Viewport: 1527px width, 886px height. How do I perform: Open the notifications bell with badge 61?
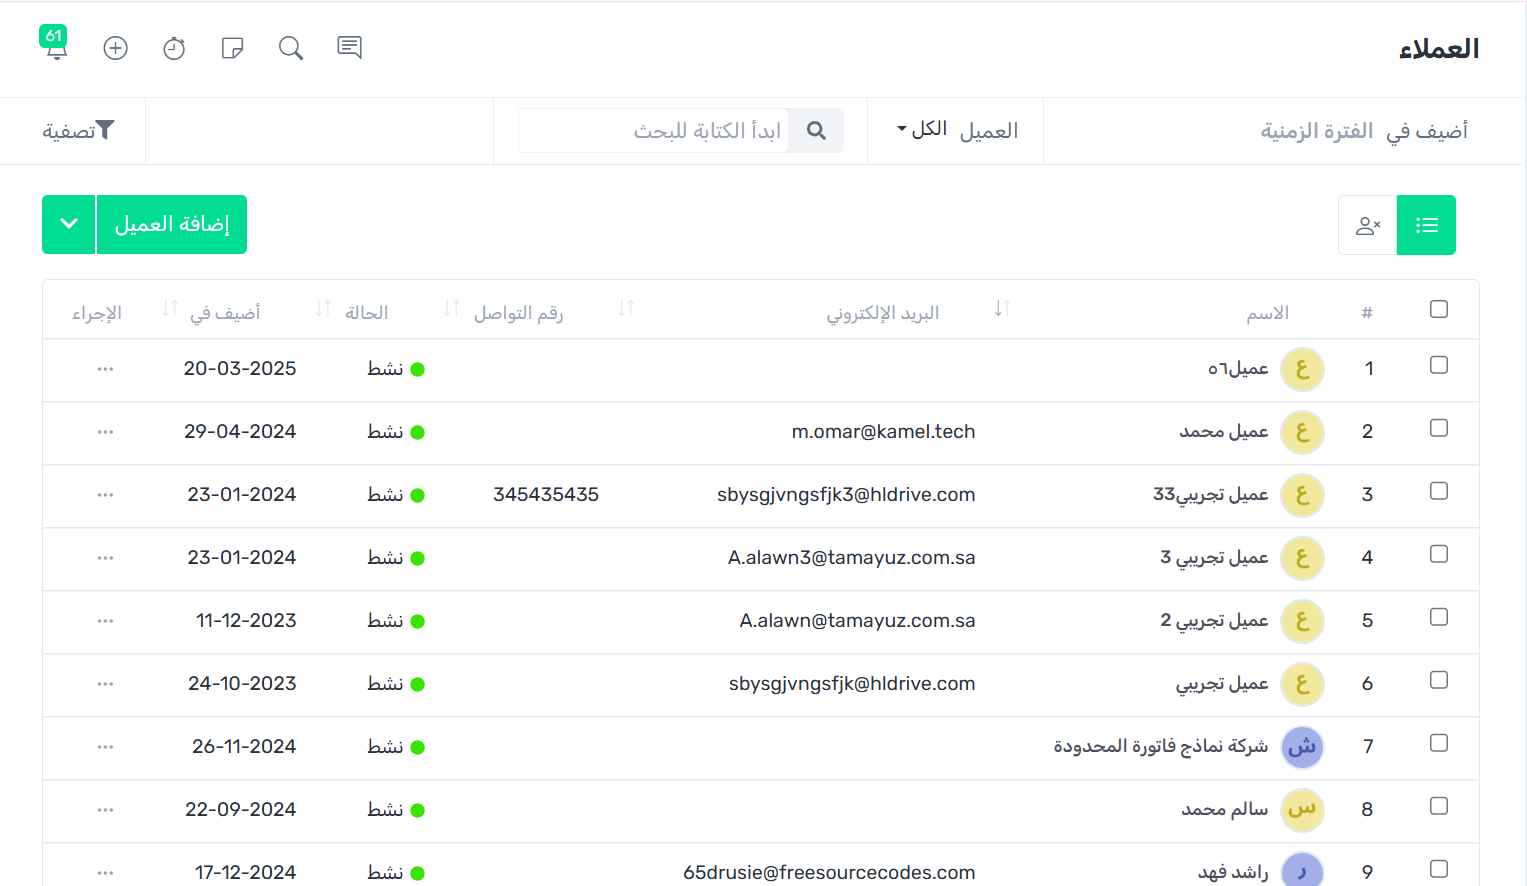56,46
